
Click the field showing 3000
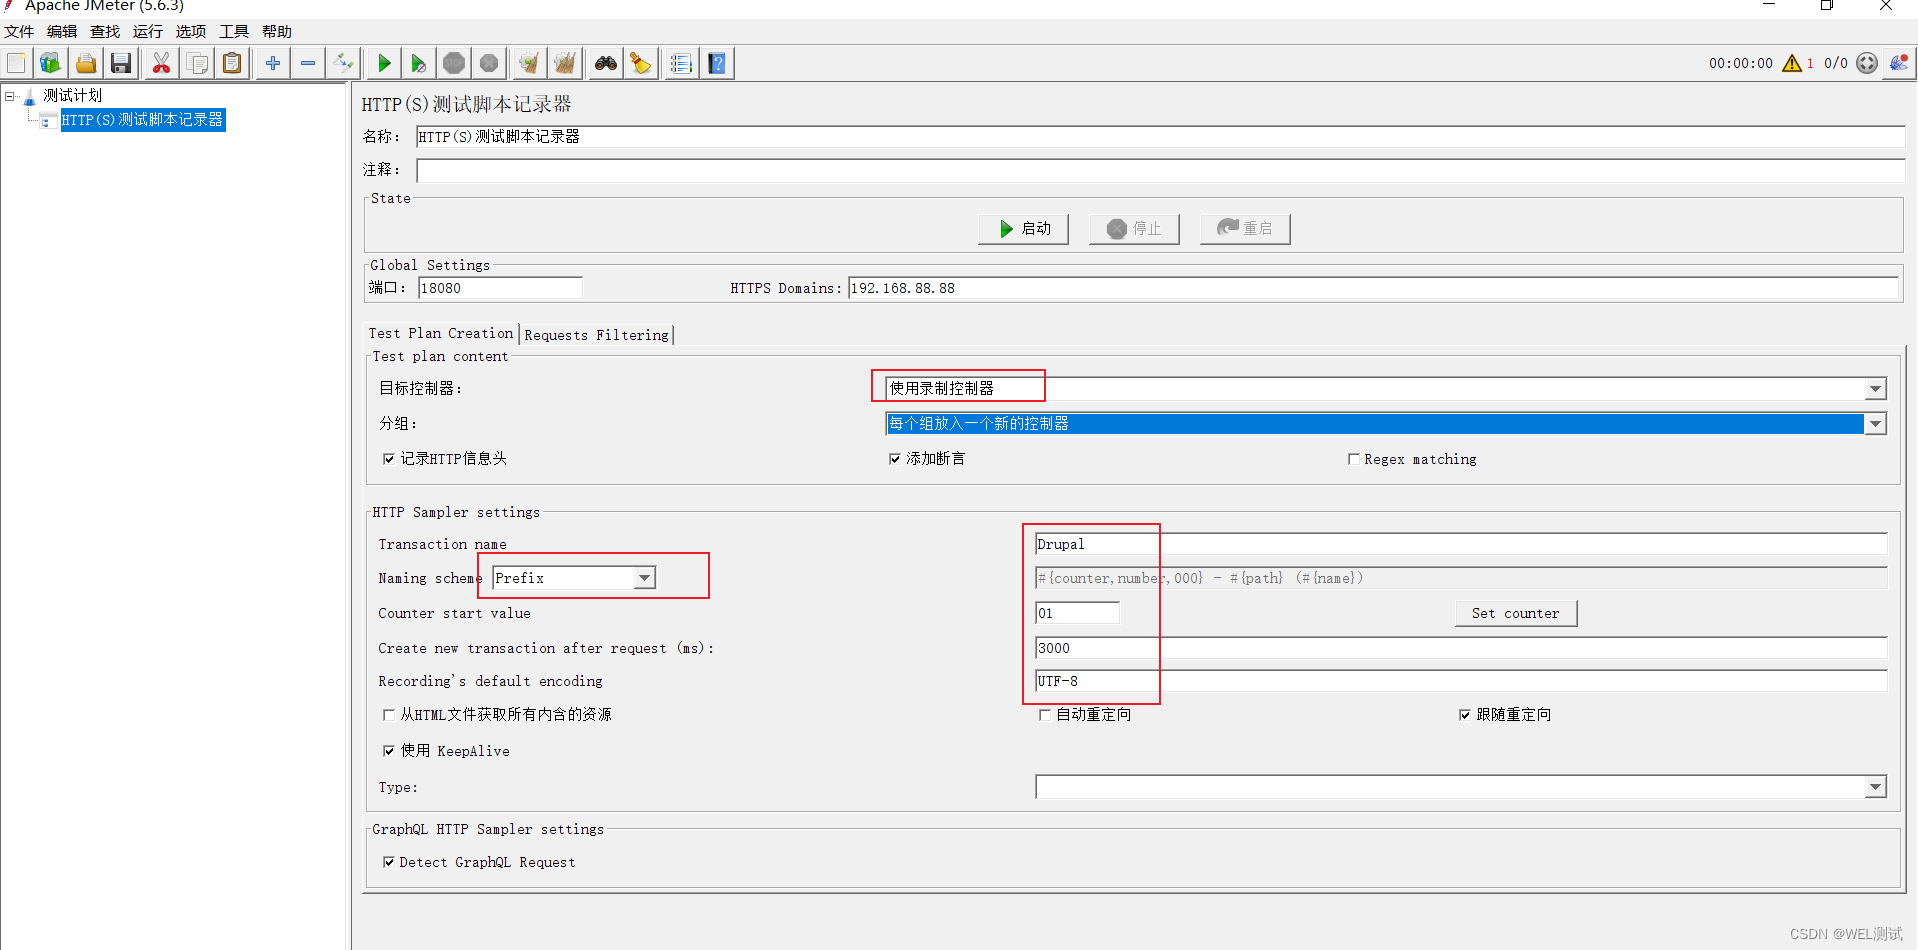click(x=1461, y=648)
